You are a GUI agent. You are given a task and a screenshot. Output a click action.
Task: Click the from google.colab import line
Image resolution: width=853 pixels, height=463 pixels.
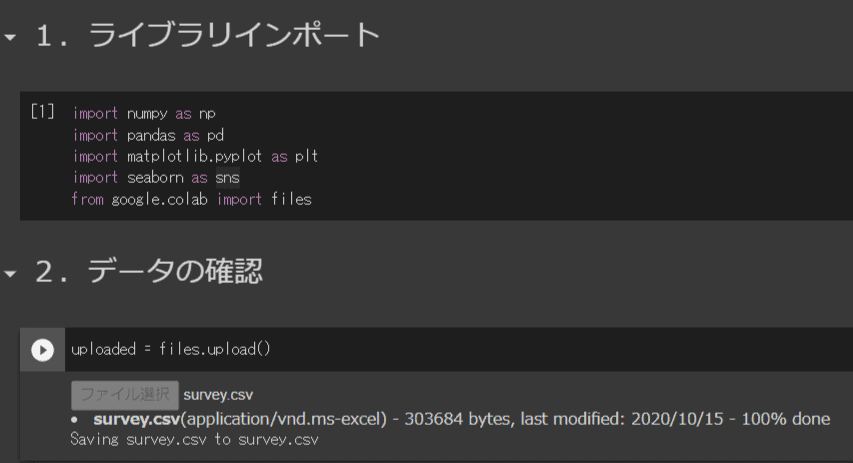coord(191,199)
